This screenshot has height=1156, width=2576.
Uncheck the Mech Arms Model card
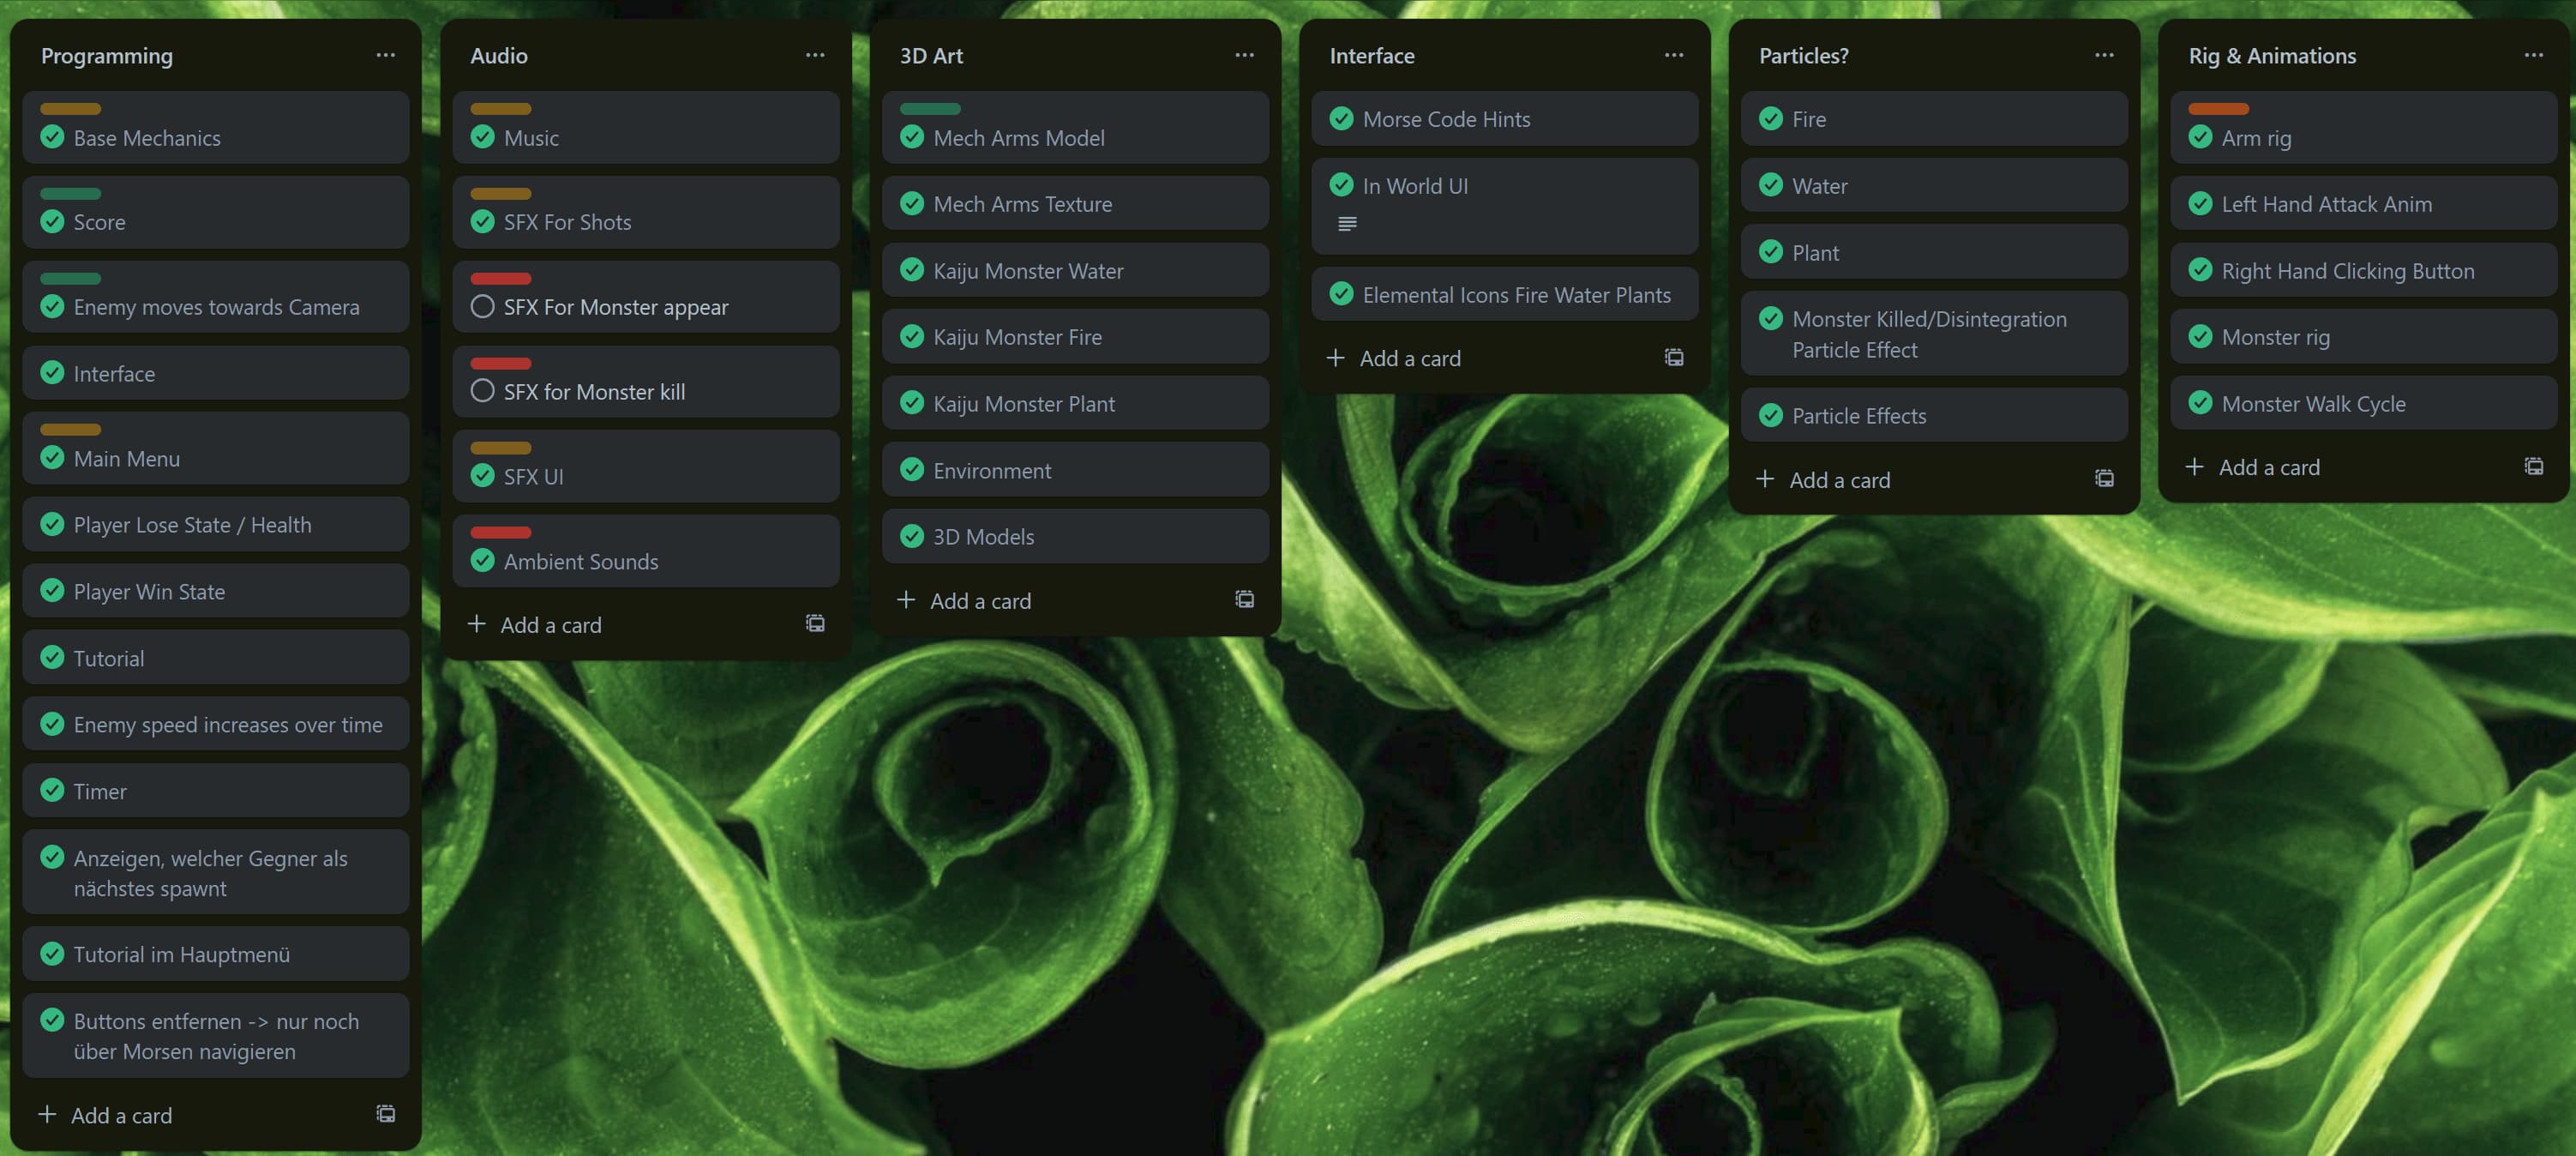(911, 137)
